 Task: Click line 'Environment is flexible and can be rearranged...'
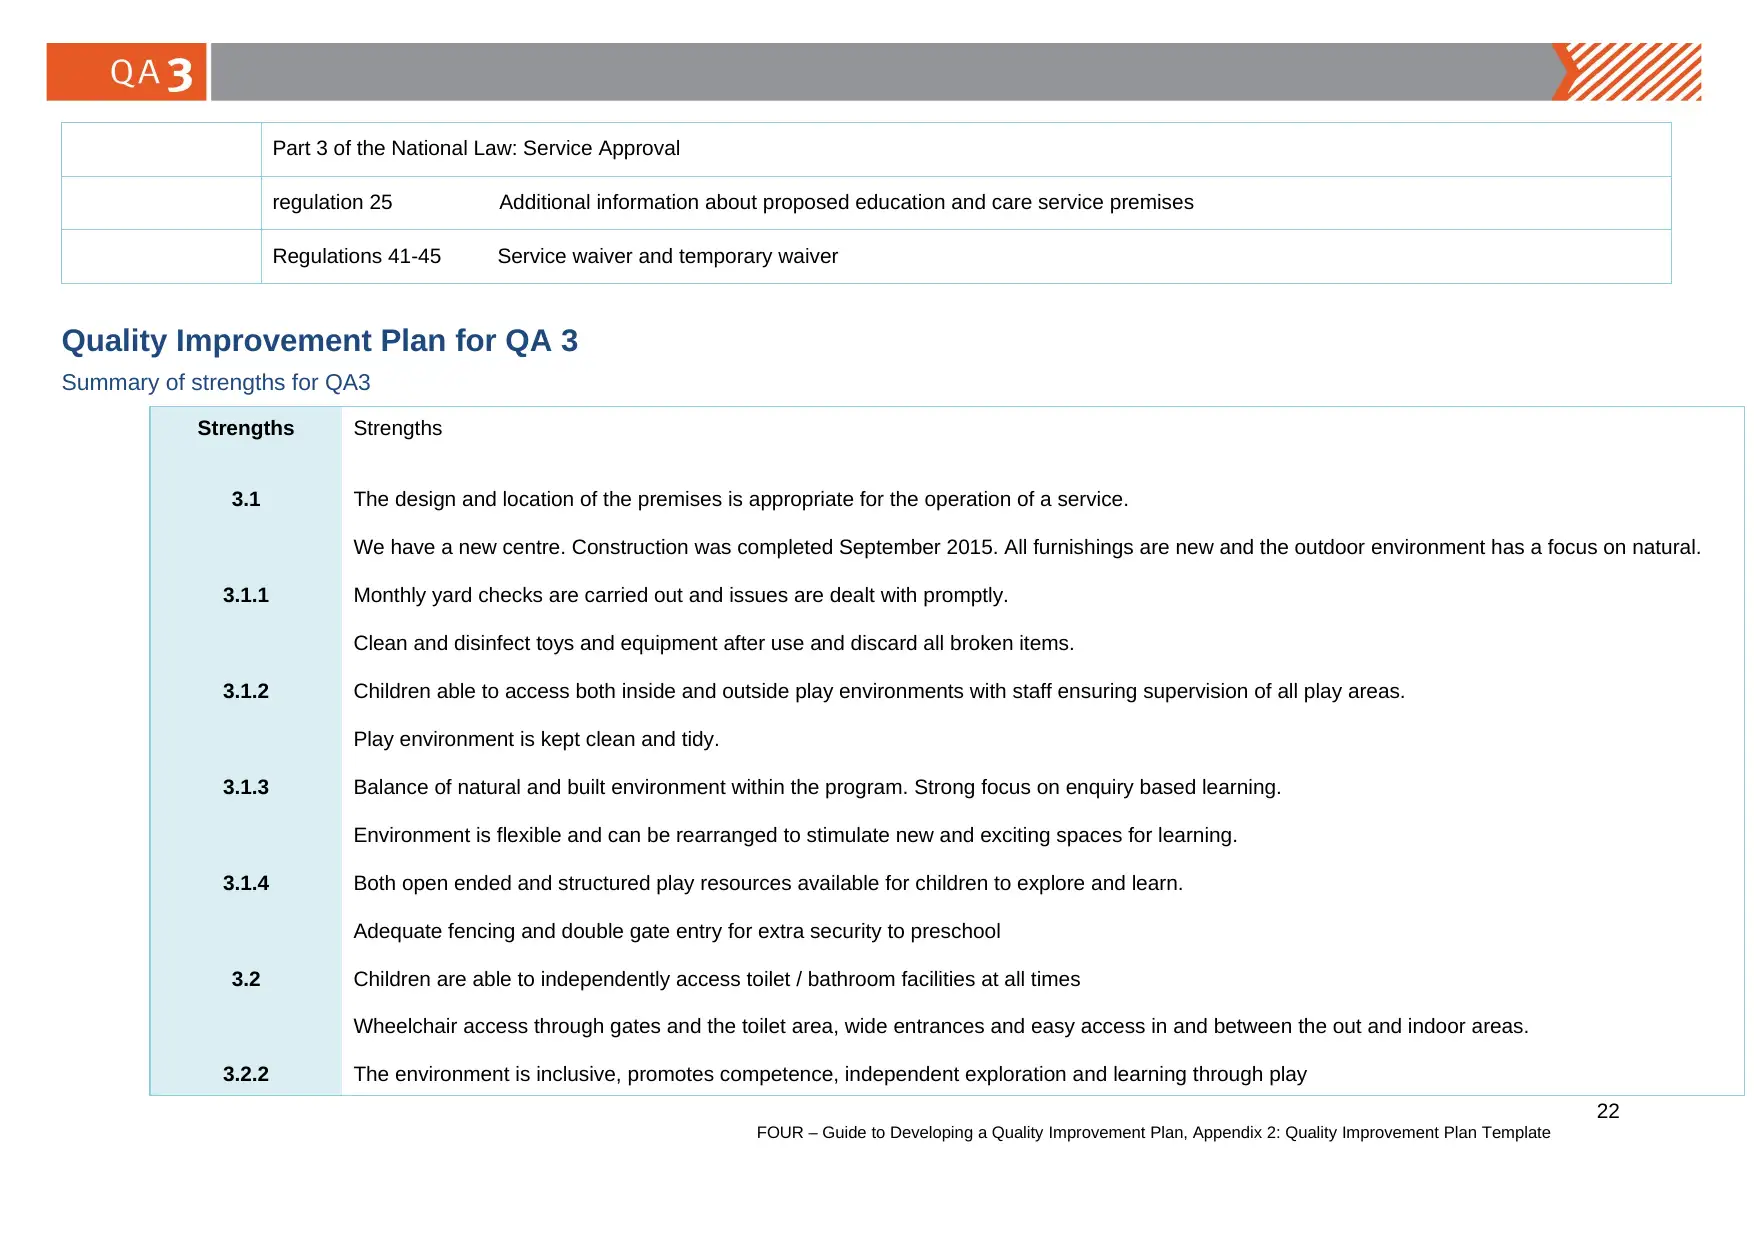click(x=795, y=836)
